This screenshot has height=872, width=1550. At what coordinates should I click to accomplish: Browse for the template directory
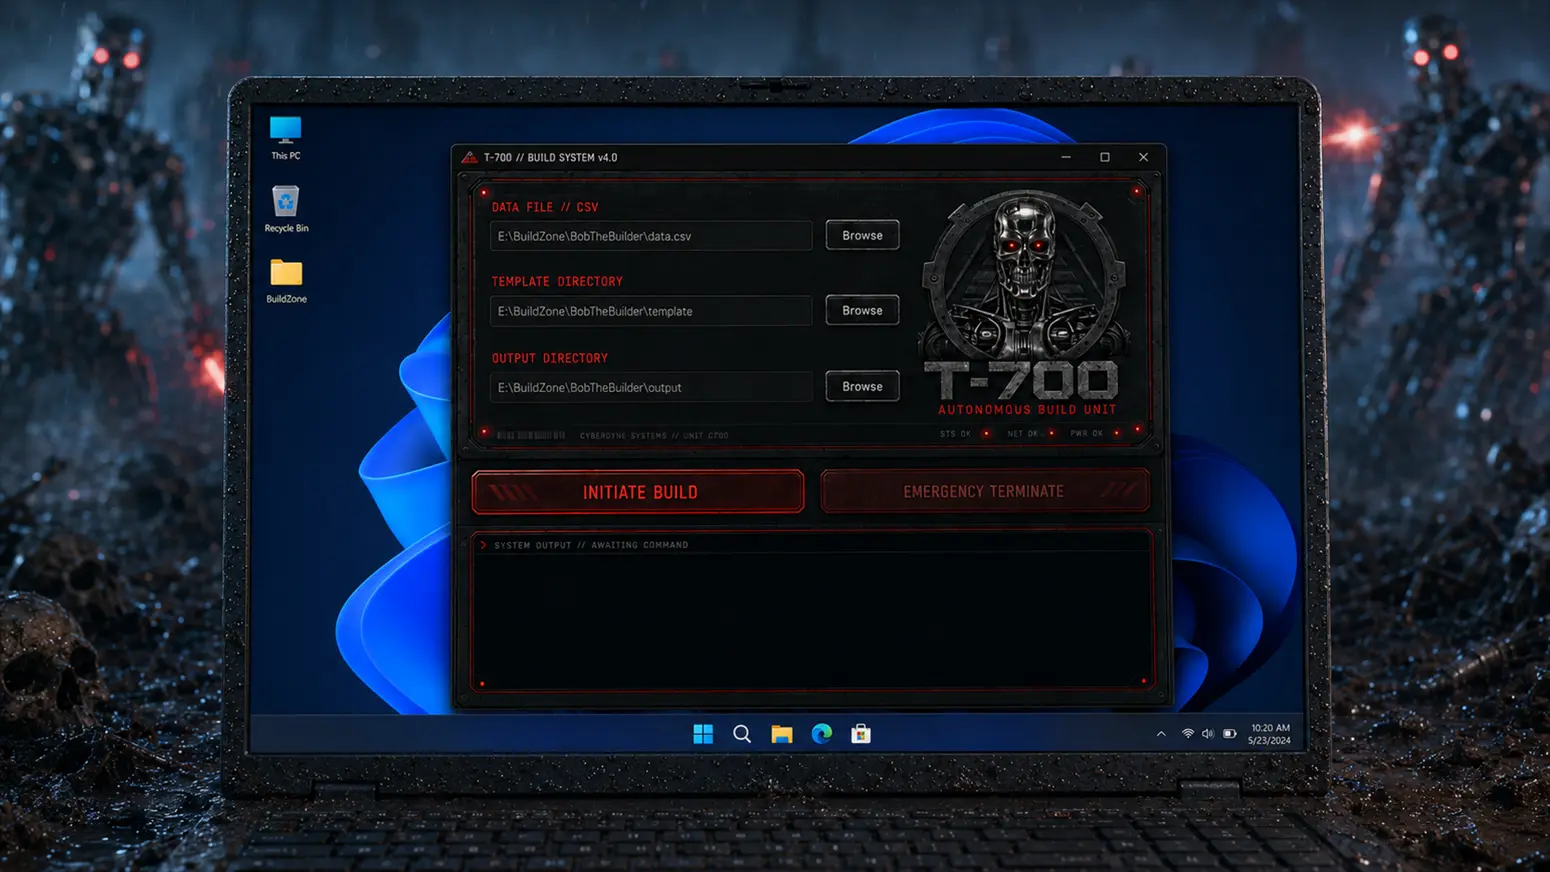862,310
